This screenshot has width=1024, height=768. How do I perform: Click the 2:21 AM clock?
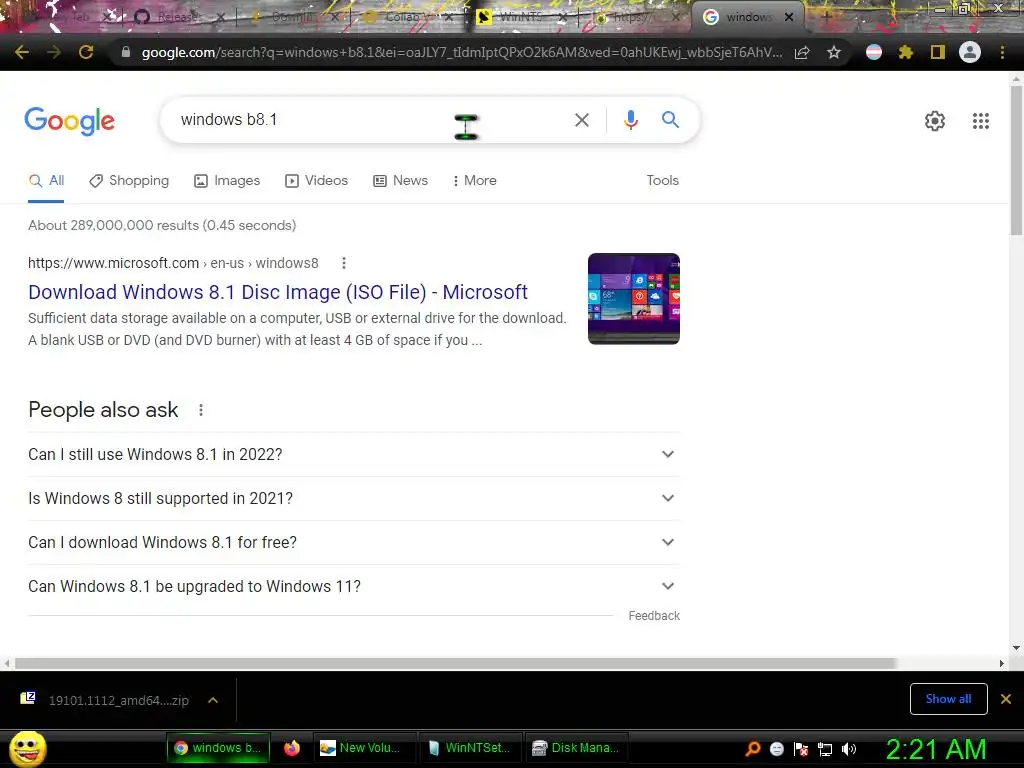[x=936, y=749]
